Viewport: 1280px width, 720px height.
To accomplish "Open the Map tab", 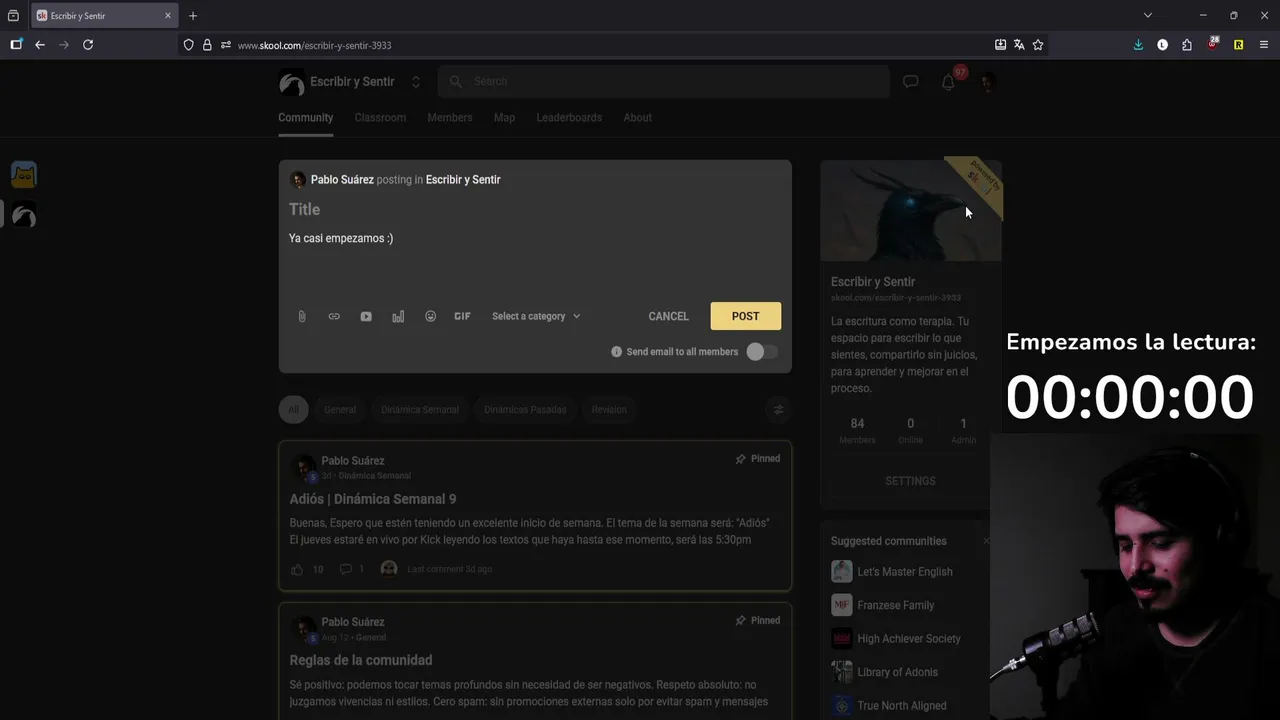I will (x=504, y=117).
